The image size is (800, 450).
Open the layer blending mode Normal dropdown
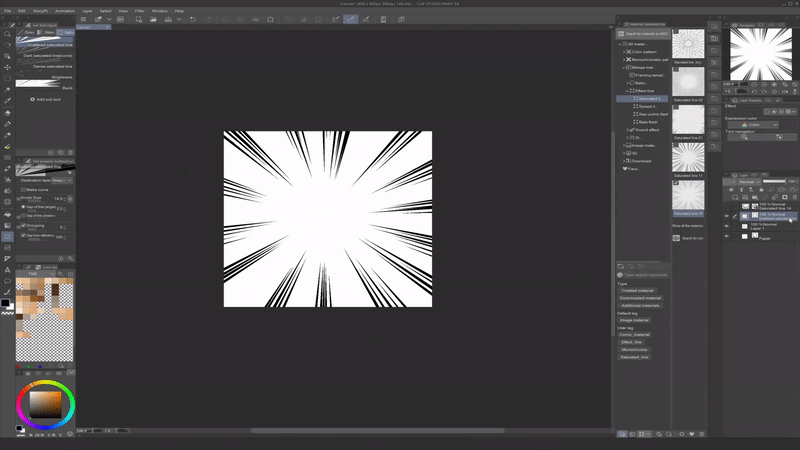(748, 182)
